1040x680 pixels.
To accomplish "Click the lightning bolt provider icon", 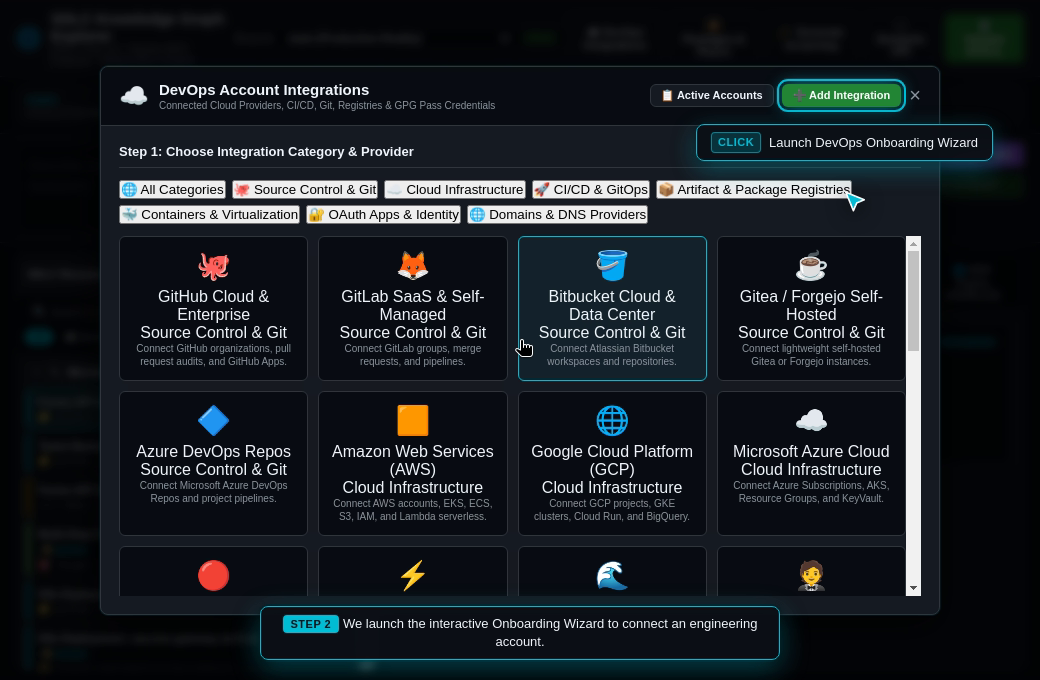I will pos(413,576).
